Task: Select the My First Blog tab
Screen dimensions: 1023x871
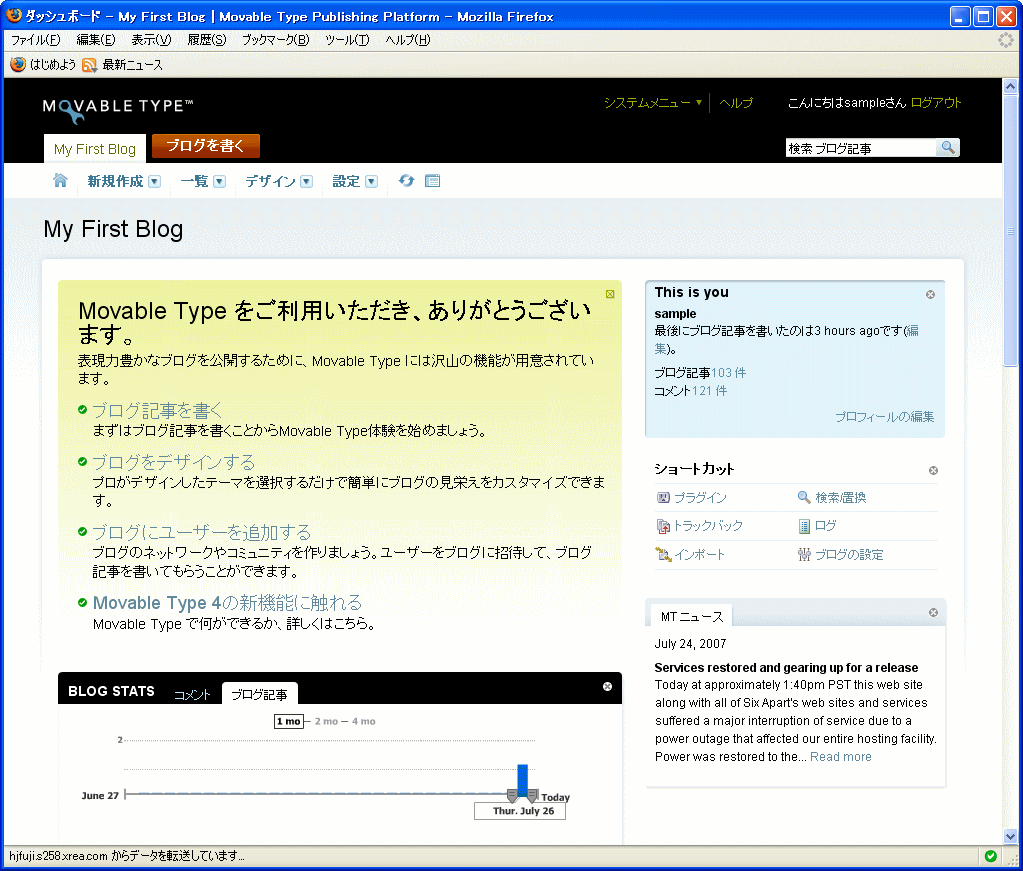Action: click(95, 149)
